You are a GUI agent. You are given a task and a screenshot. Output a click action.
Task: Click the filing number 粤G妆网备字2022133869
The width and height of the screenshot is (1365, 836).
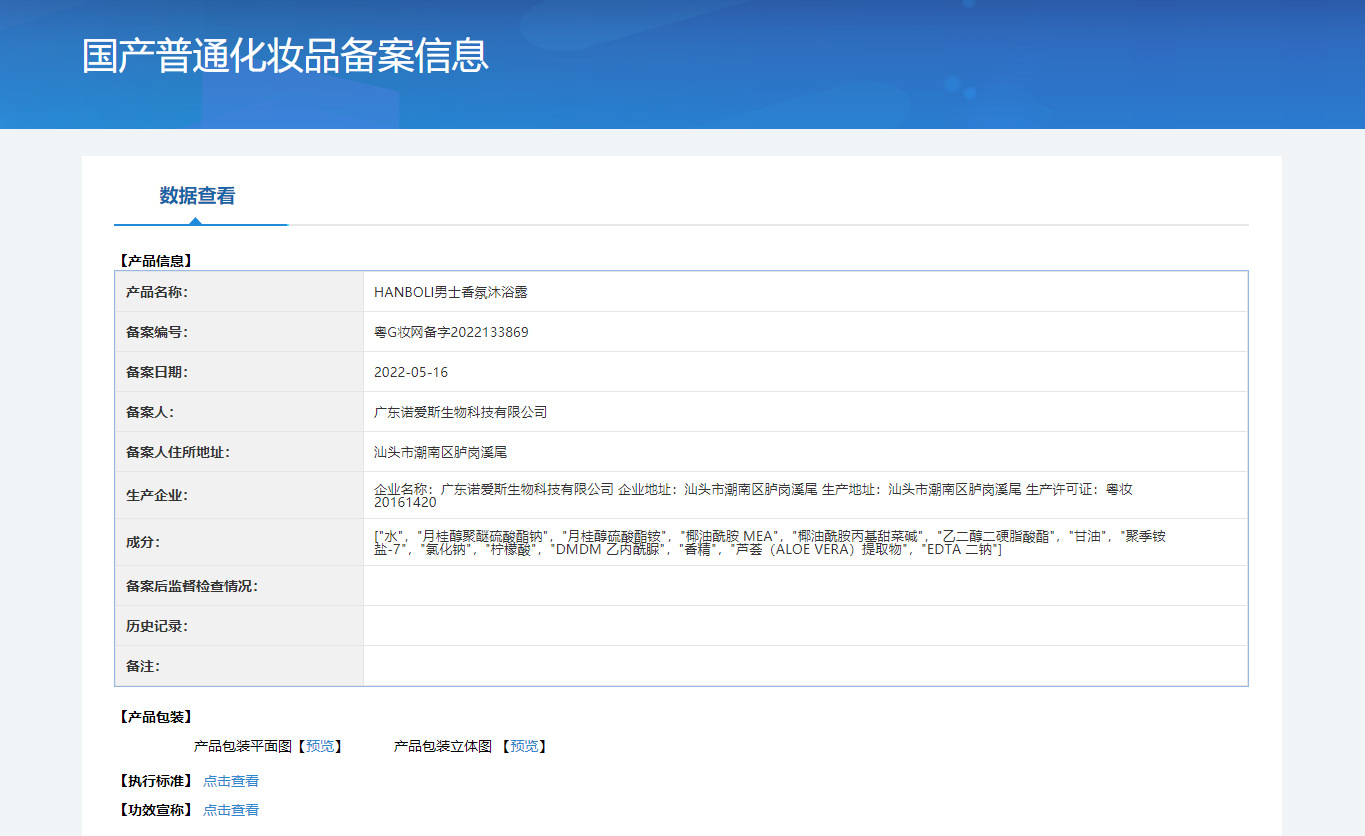[x=451, y=332]
